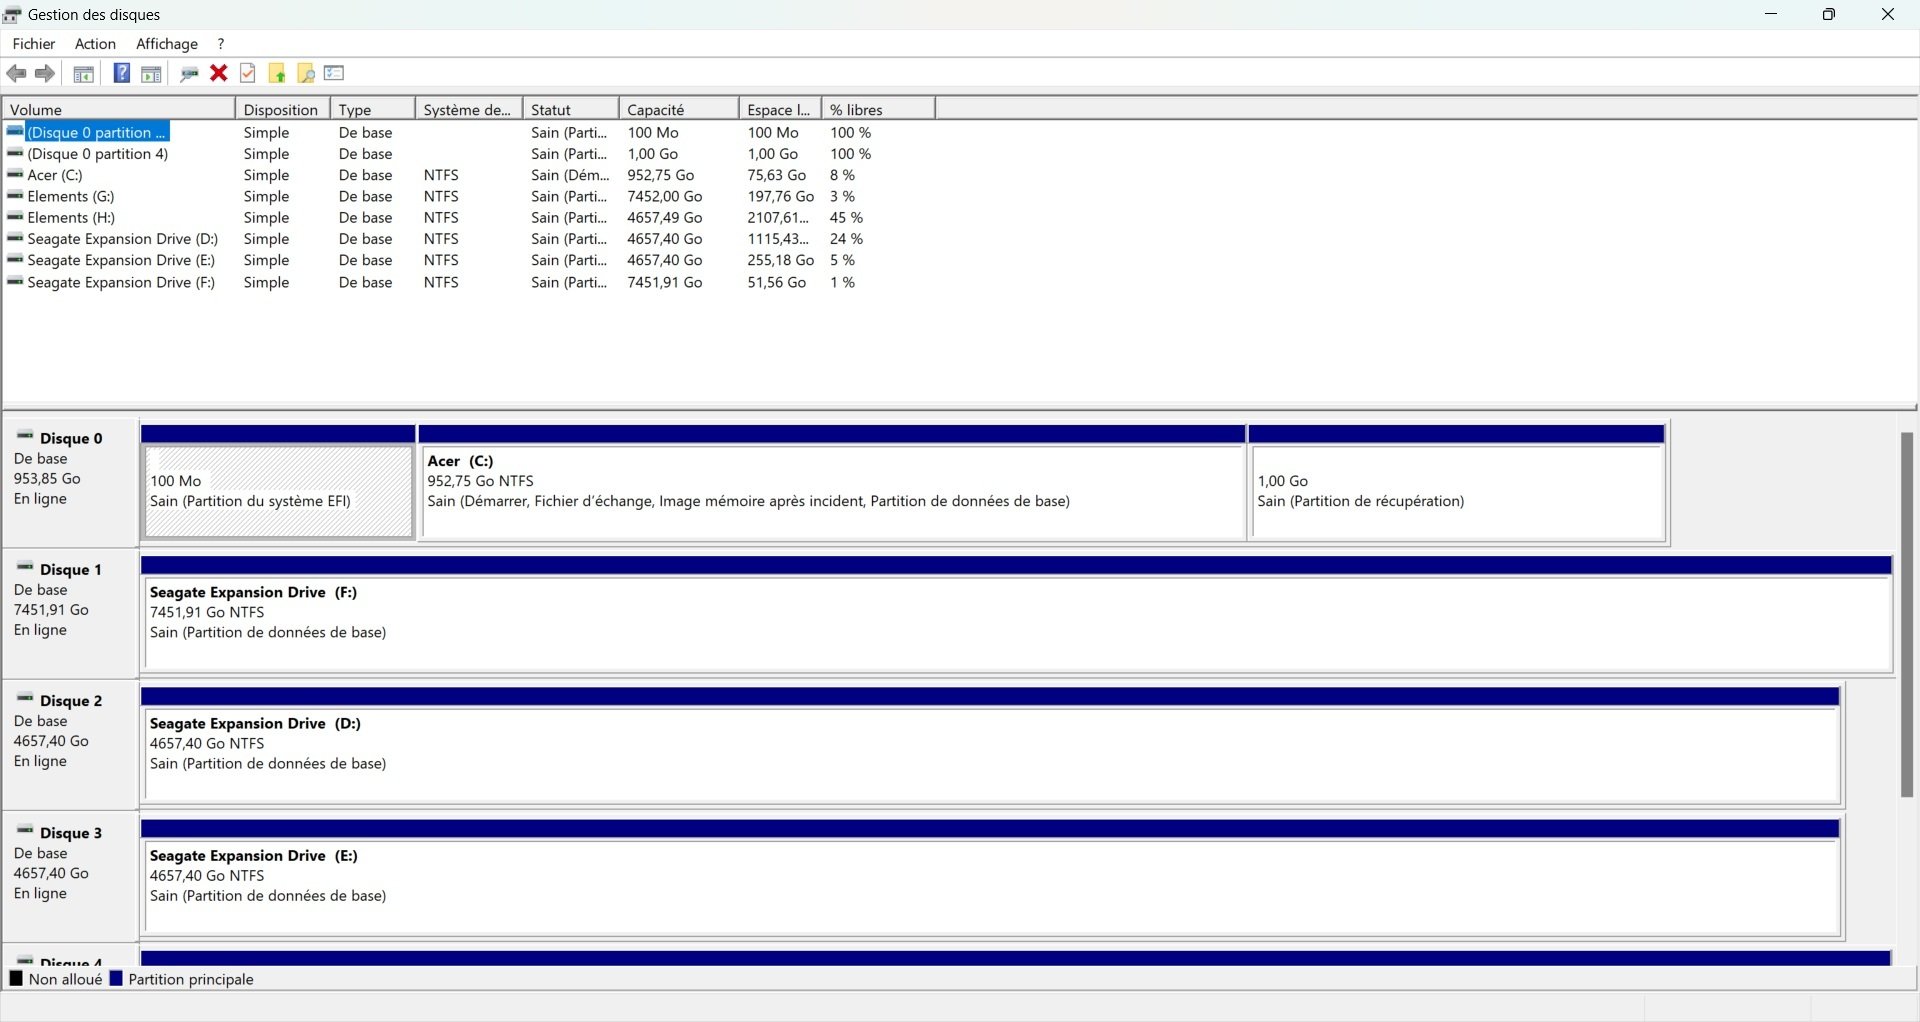Click the Gestion des disques title bar icon

(13, 14)
